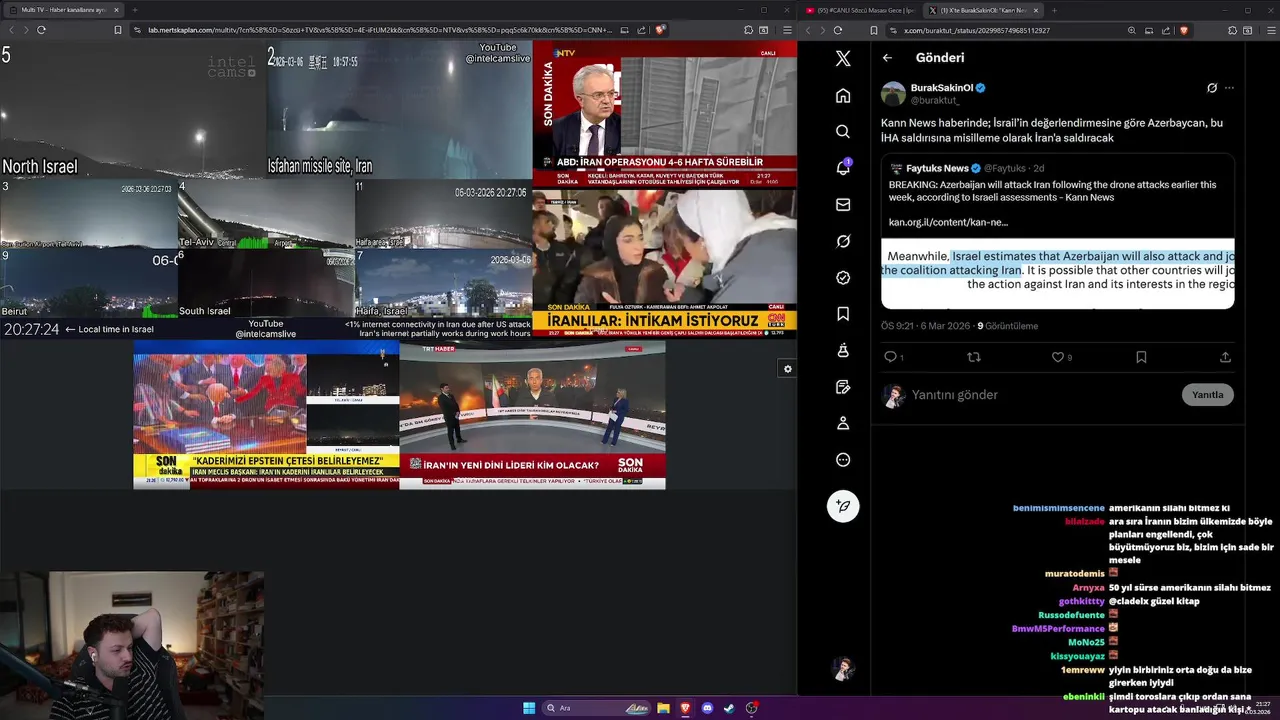
Task: Close the X'te BurakSakinOl tab
Action: click(1035, 10)
